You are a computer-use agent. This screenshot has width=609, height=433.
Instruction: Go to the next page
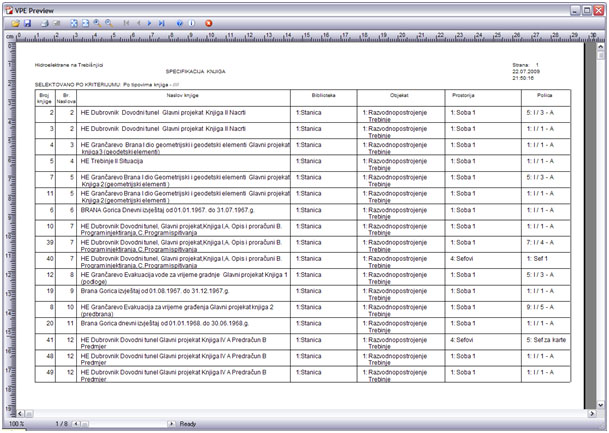(149, 23)
